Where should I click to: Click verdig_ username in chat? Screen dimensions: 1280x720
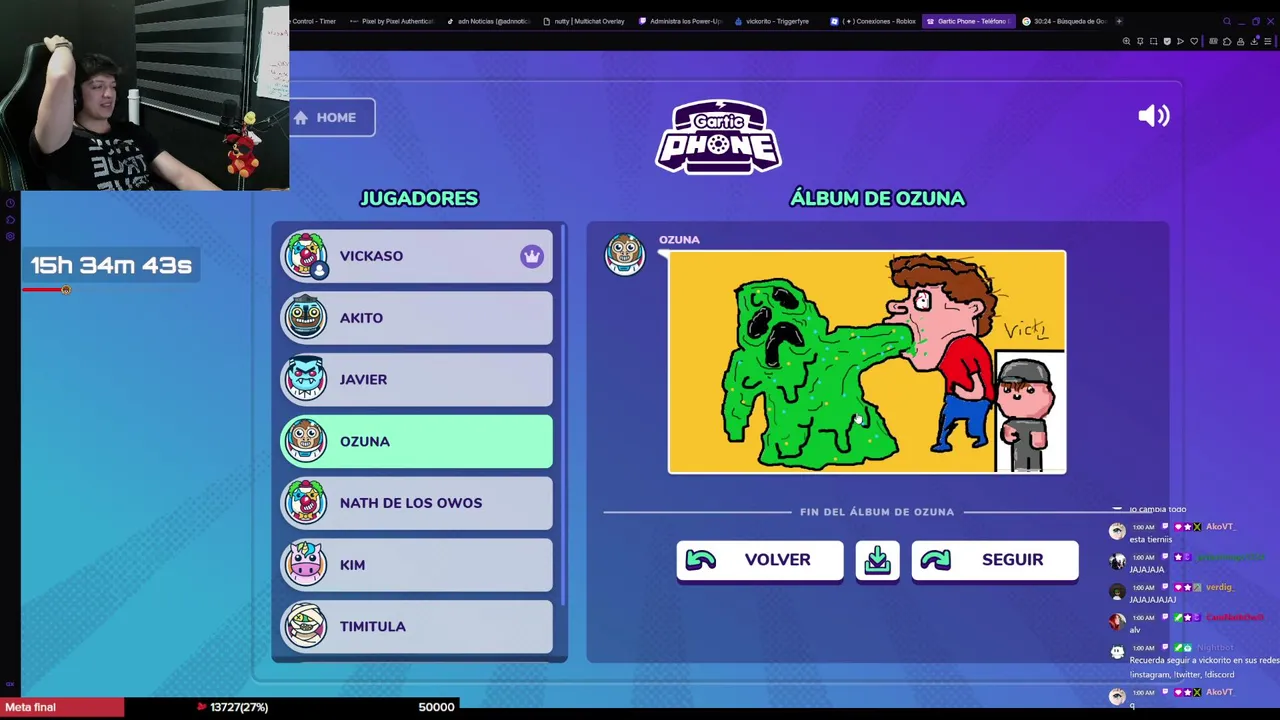pyautogui.click(x=1219, y=587)
